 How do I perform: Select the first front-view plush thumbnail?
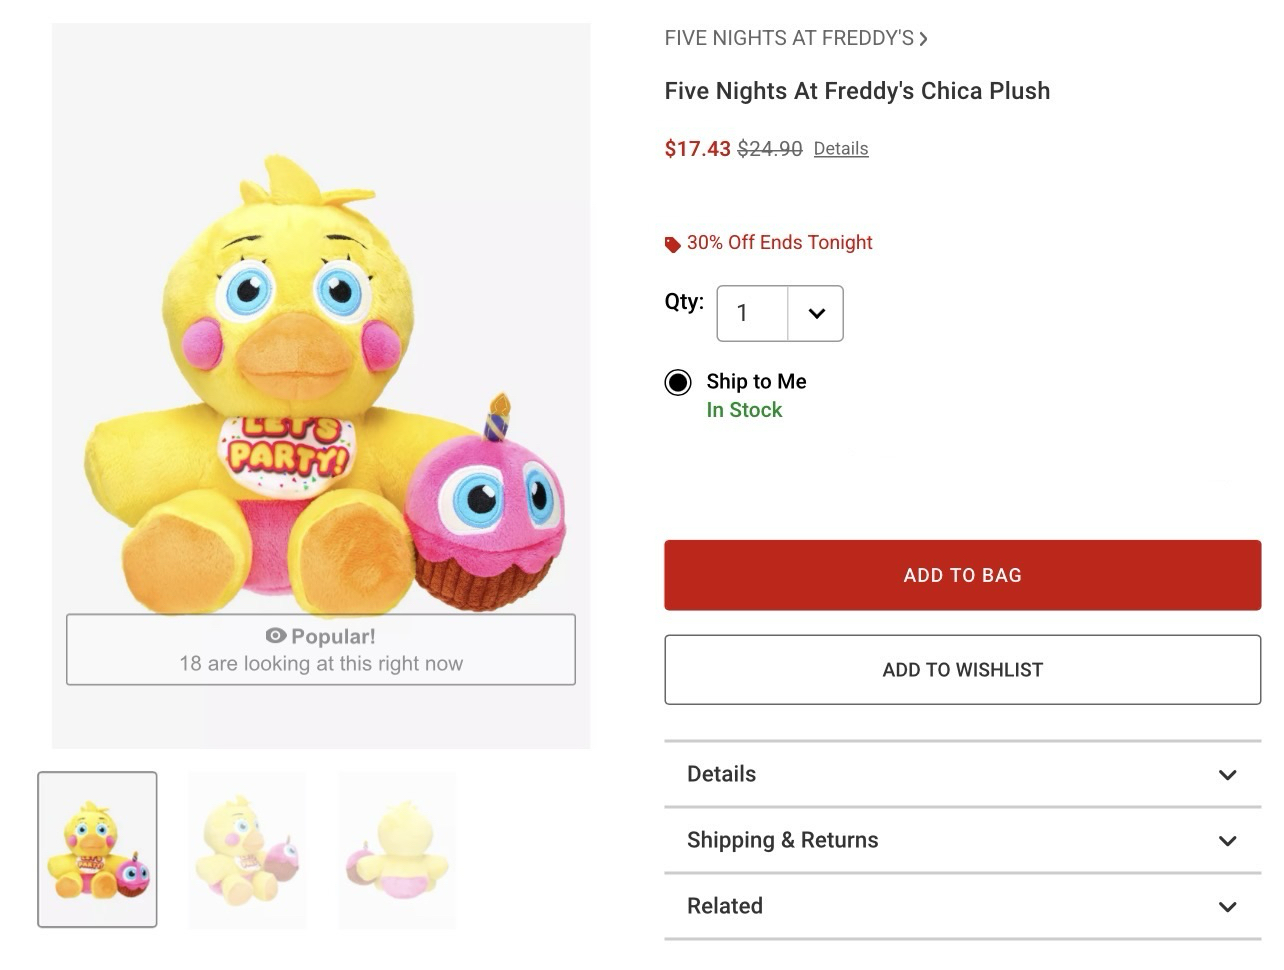97,849
